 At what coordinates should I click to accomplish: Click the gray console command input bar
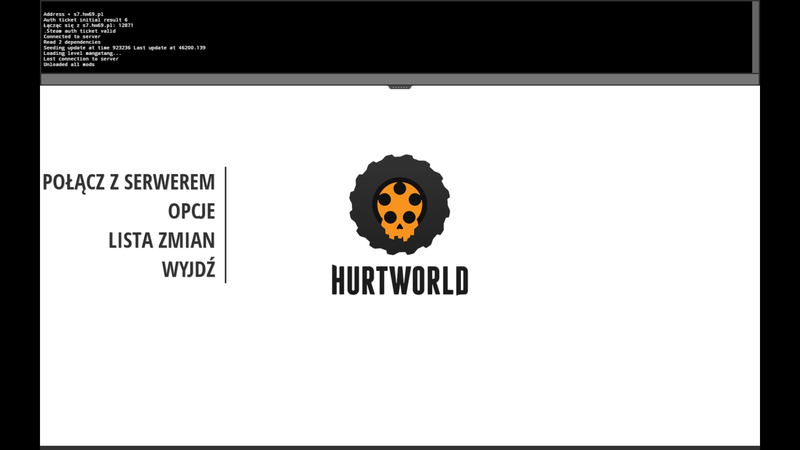399,79
